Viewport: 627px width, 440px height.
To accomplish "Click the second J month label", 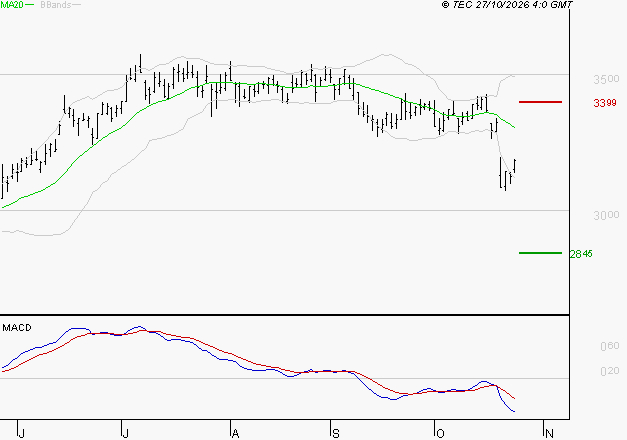I will click(126, 433).
